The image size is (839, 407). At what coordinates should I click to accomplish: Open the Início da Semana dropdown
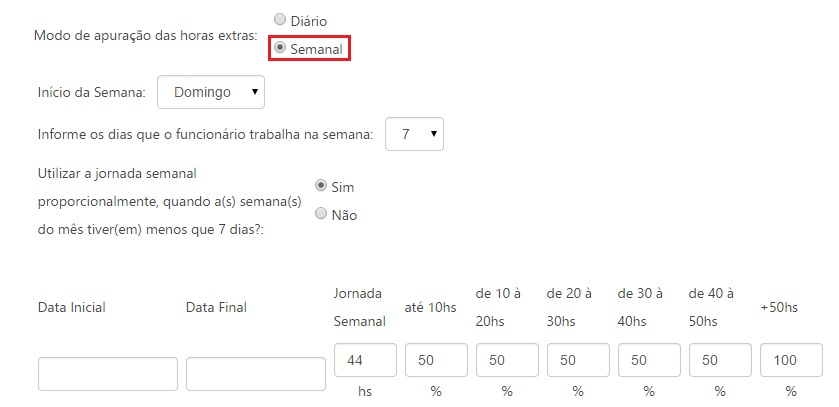[x=211, y=92]
